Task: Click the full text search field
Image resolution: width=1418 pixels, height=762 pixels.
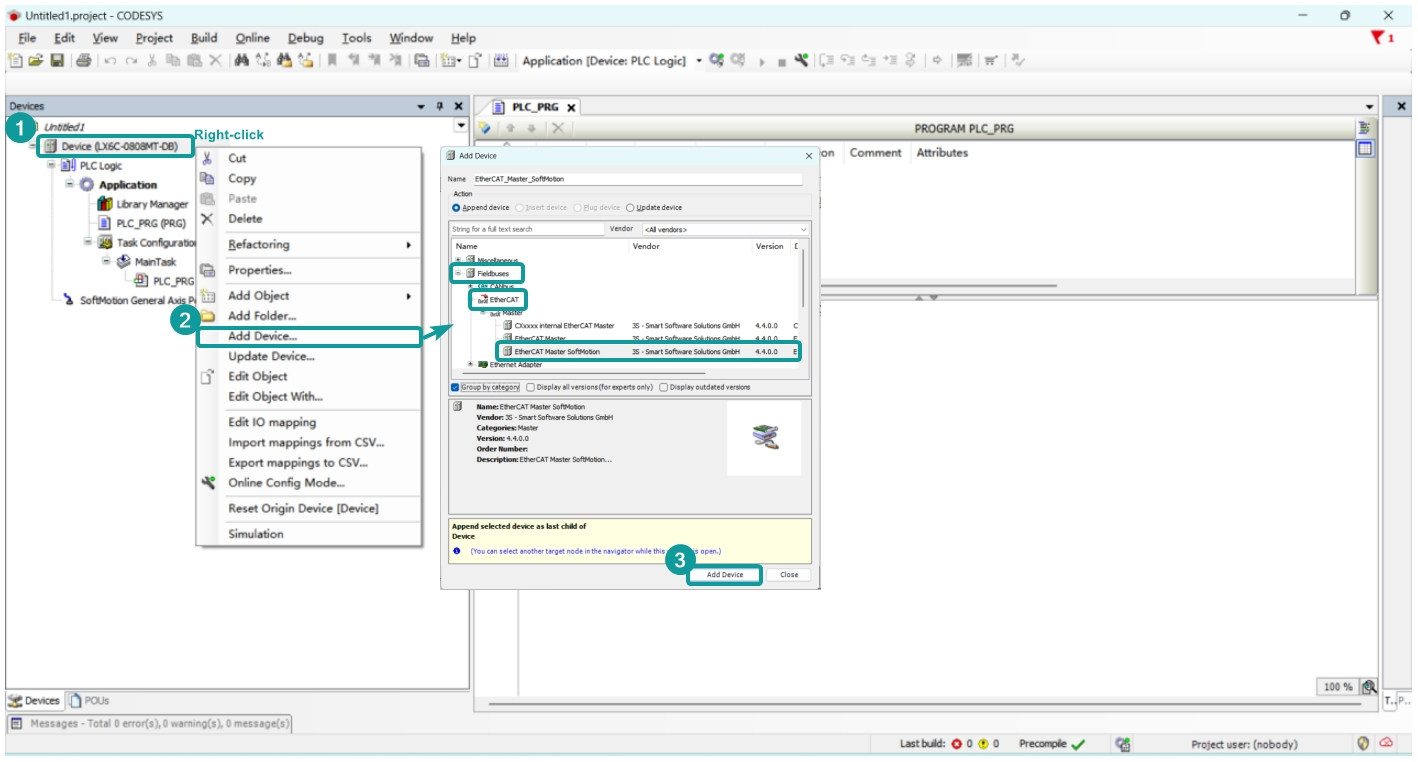Action: (x=527, y=229)
